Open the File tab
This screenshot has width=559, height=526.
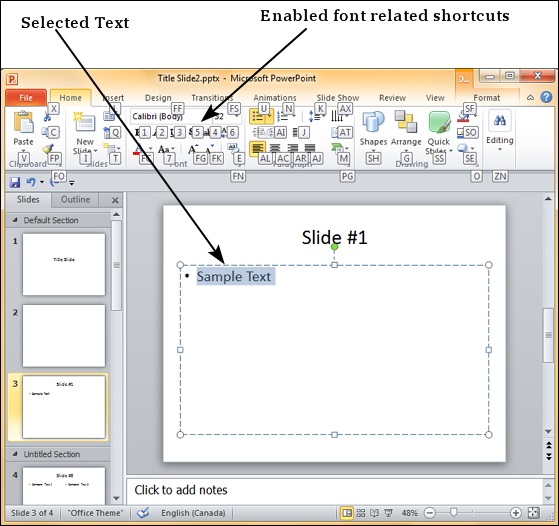(x=26, y=98)
